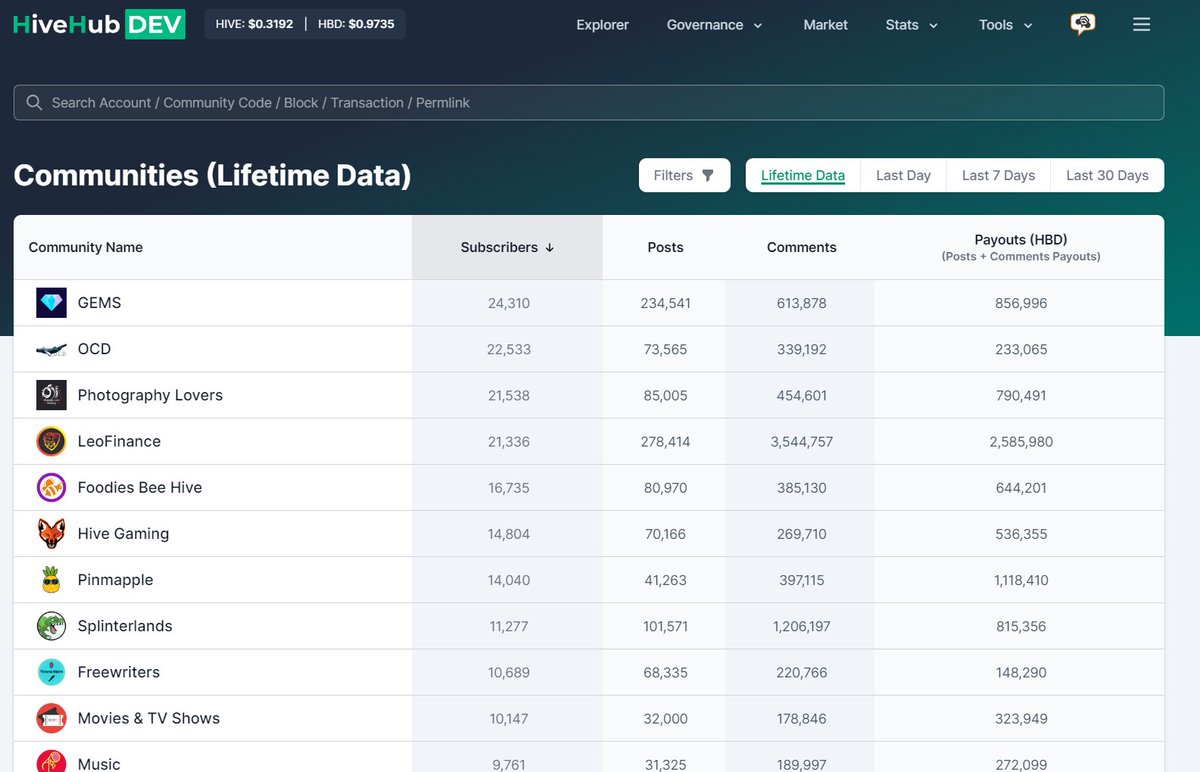The height and width of the screenshot is (772, 1200).
Task: Click the LeoFinance lion icon
Action: 51,441
